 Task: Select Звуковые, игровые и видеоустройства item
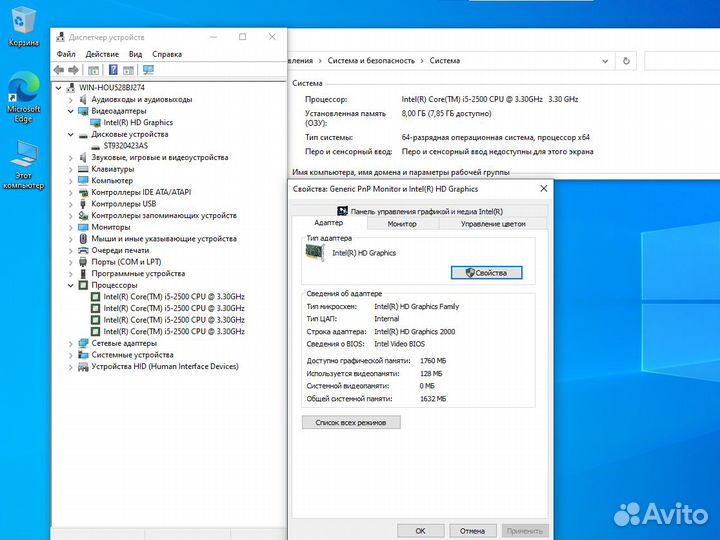(159, 158)
